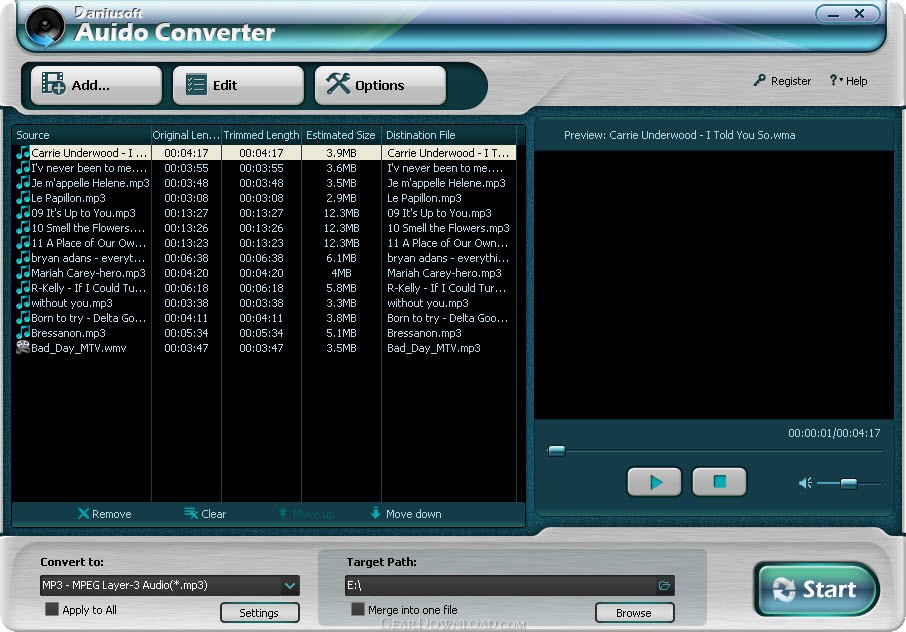Image resolution: width=906 pixels, height=632 pixels.
Task: Click the Help question mark icon
Action: tap(833, 80)
